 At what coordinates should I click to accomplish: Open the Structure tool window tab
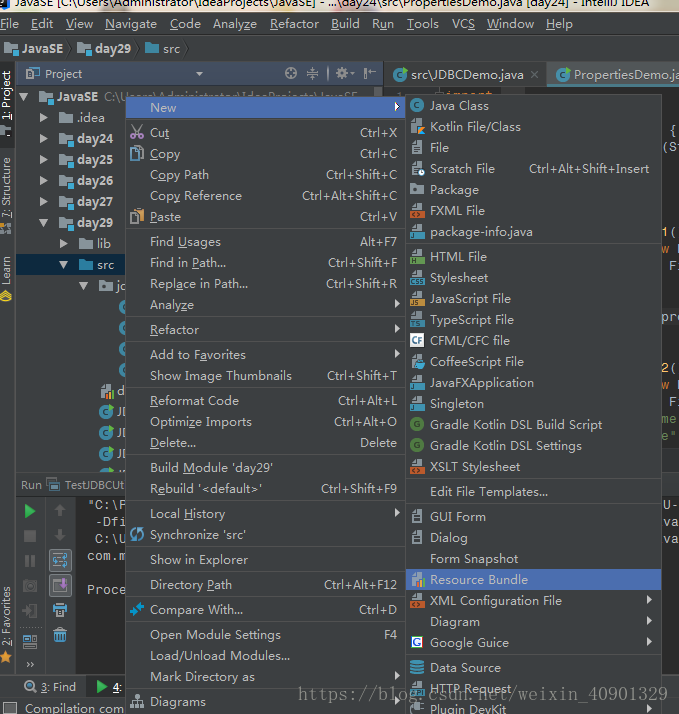6,195
